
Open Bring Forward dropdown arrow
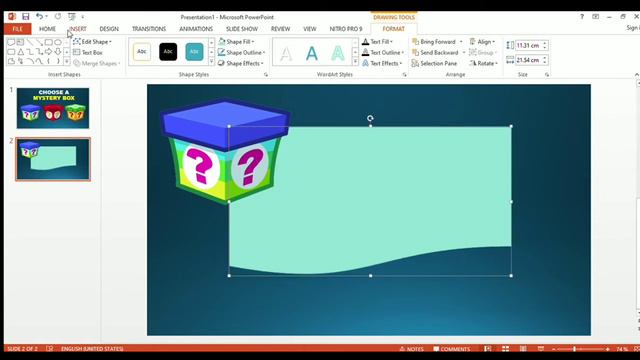[x=461, y=42]
